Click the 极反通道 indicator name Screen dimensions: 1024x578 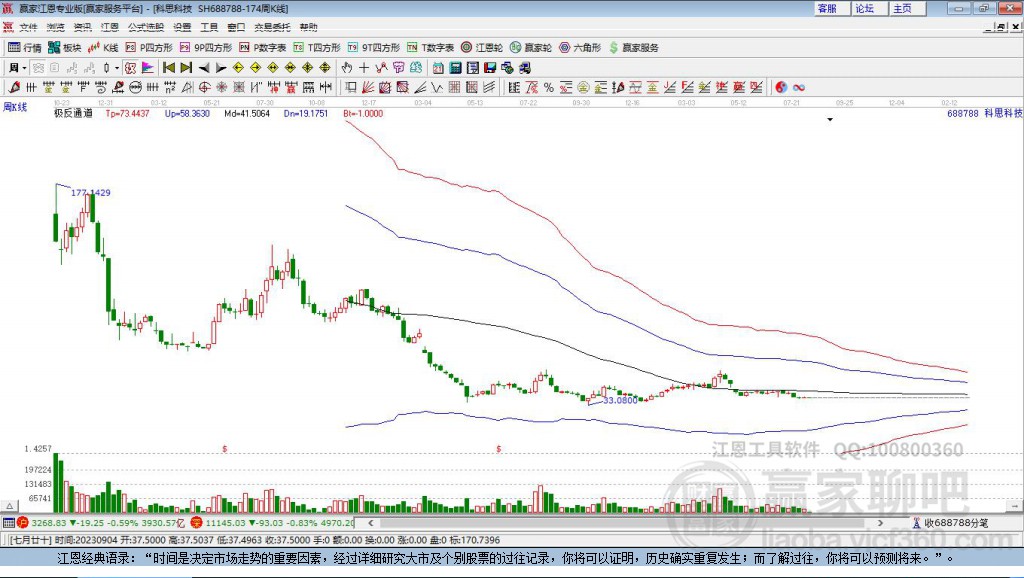point(73,113)
